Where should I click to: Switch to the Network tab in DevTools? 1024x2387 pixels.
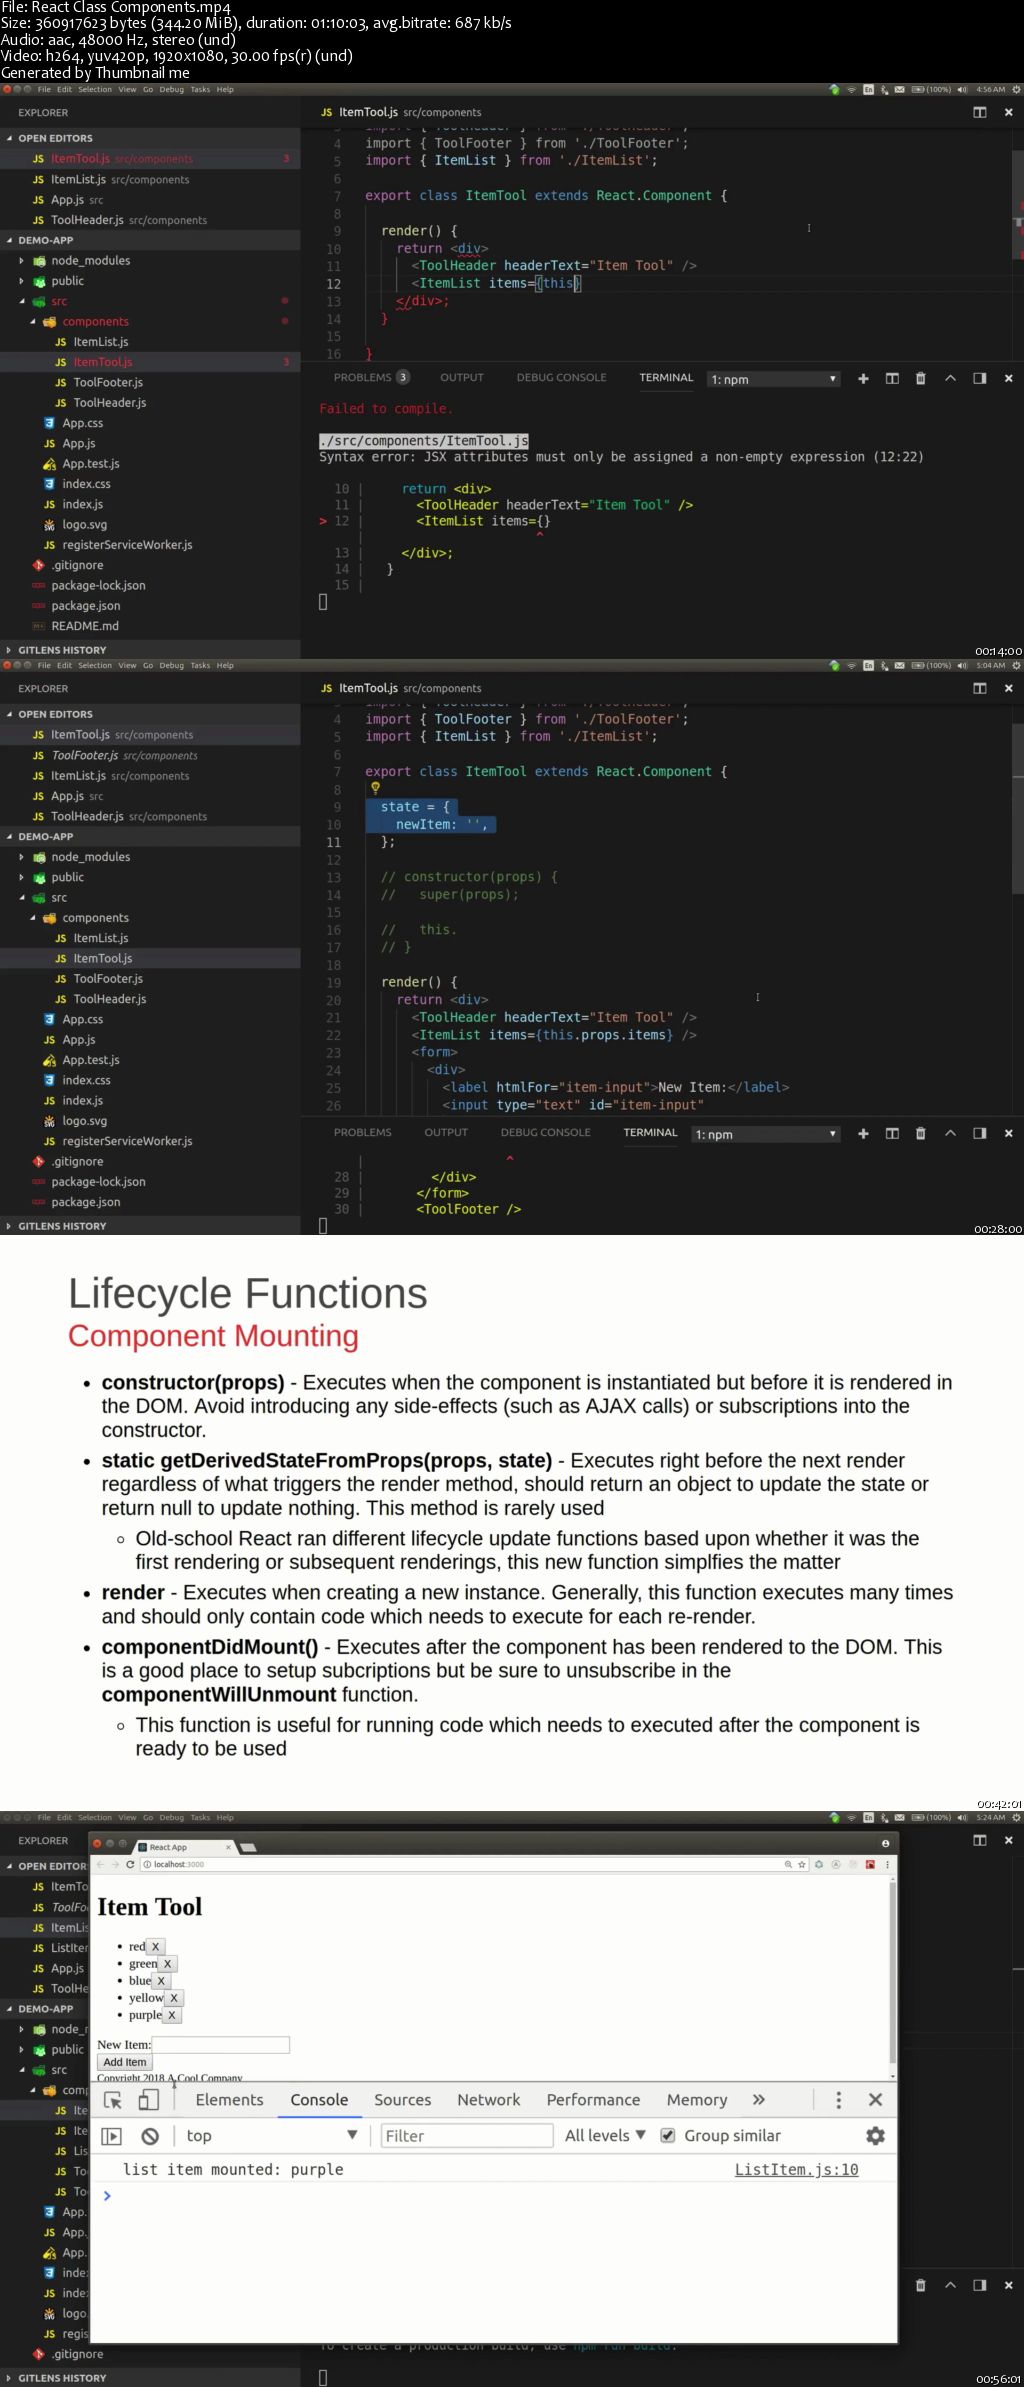(488, 2100)
